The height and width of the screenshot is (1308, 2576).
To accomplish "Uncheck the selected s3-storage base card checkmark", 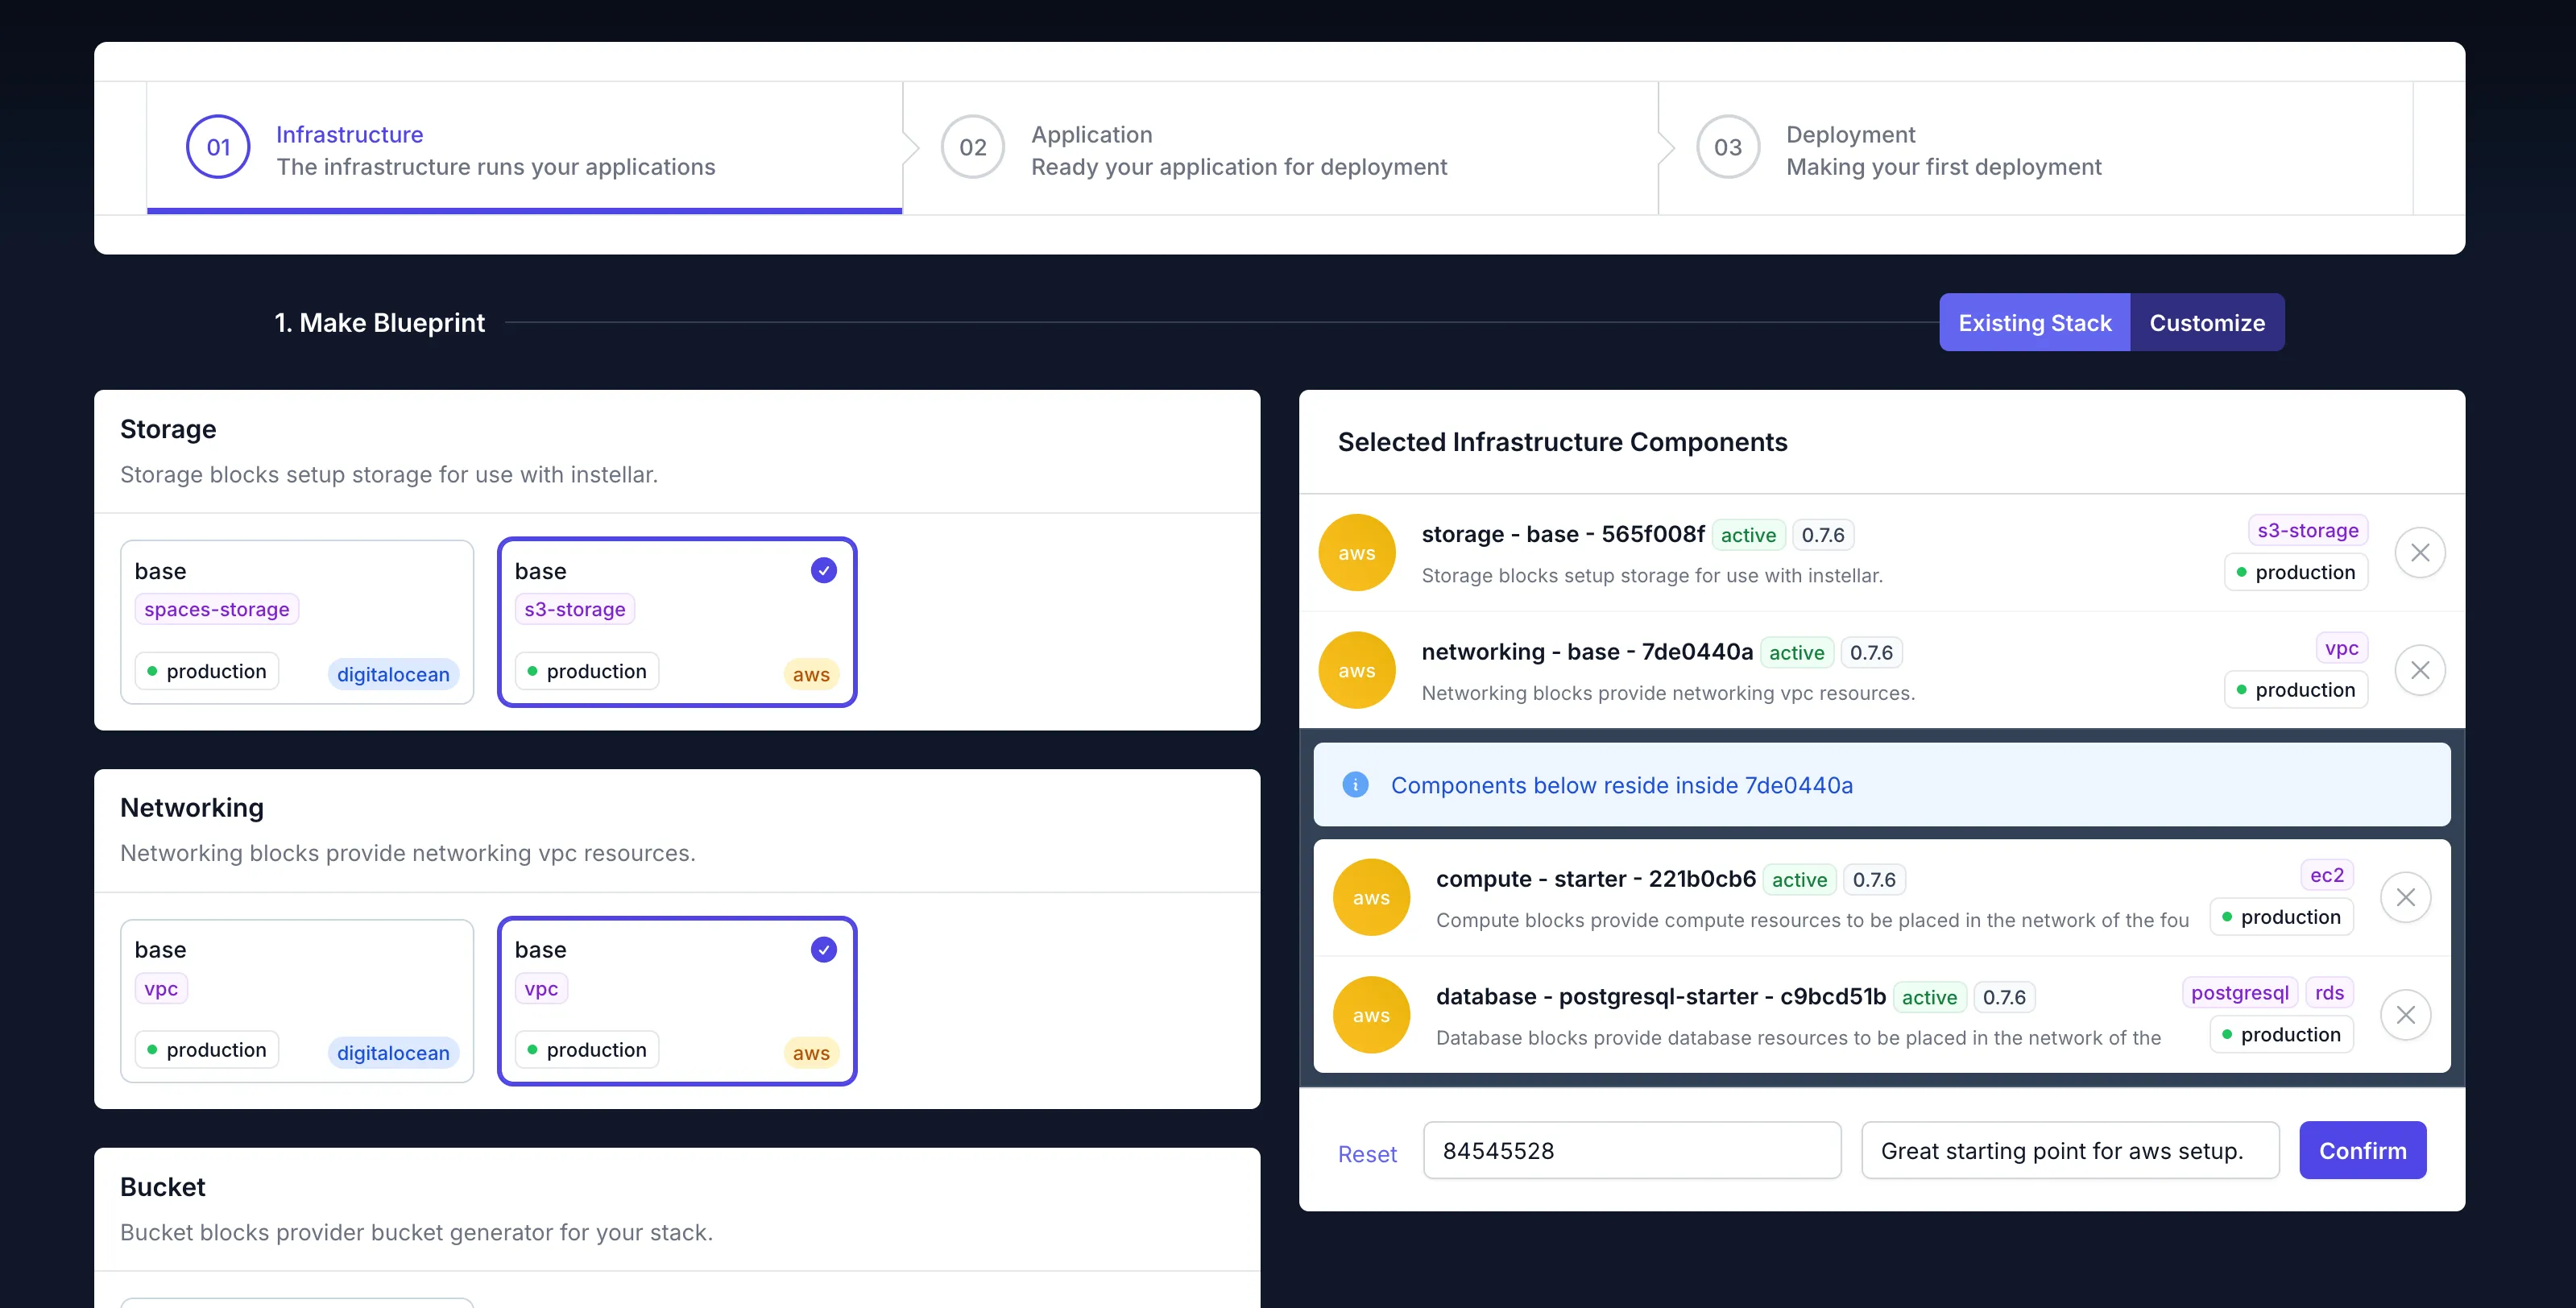I will click(823, 570).
